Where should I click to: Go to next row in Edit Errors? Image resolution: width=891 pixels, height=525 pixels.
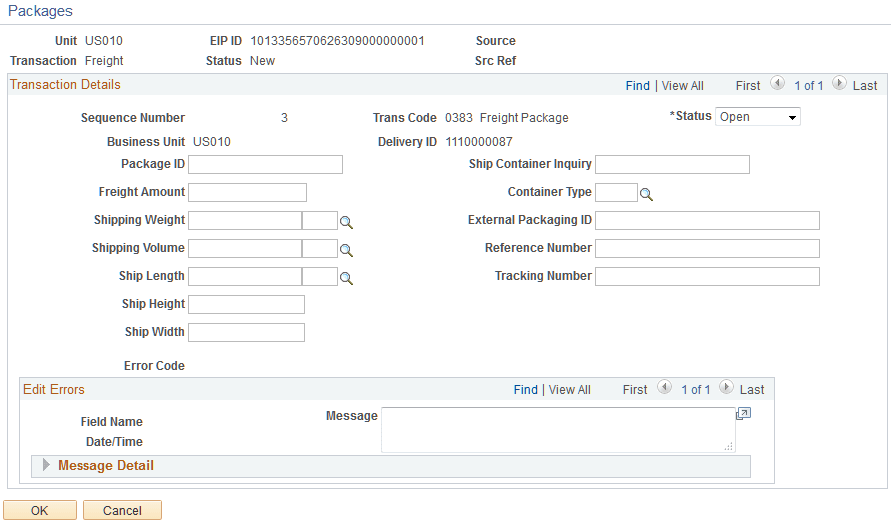726,388
